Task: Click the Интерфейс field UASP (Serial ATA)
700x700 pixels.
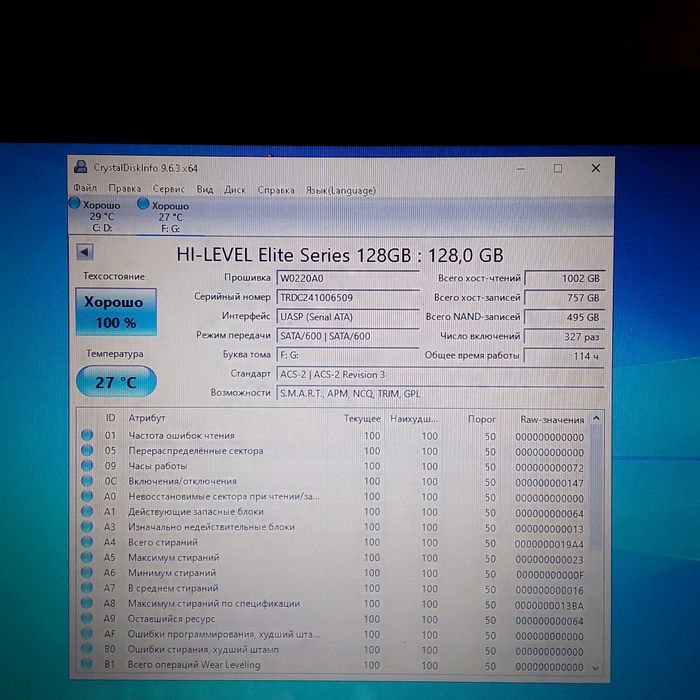Action: (x=348, y=317)
